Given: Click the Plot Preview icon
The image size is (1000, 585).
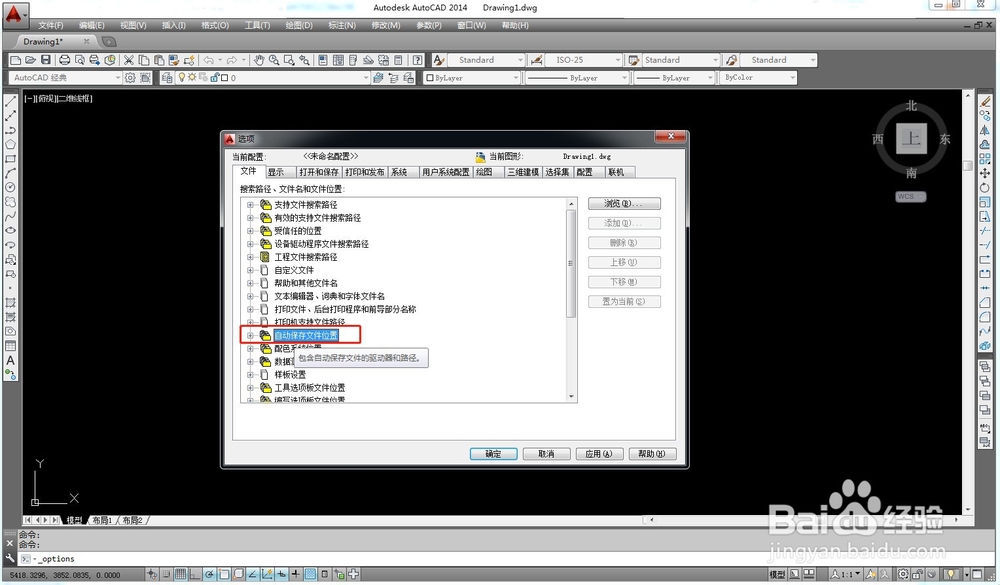Looking at the screenshot, I should [79, 60].
